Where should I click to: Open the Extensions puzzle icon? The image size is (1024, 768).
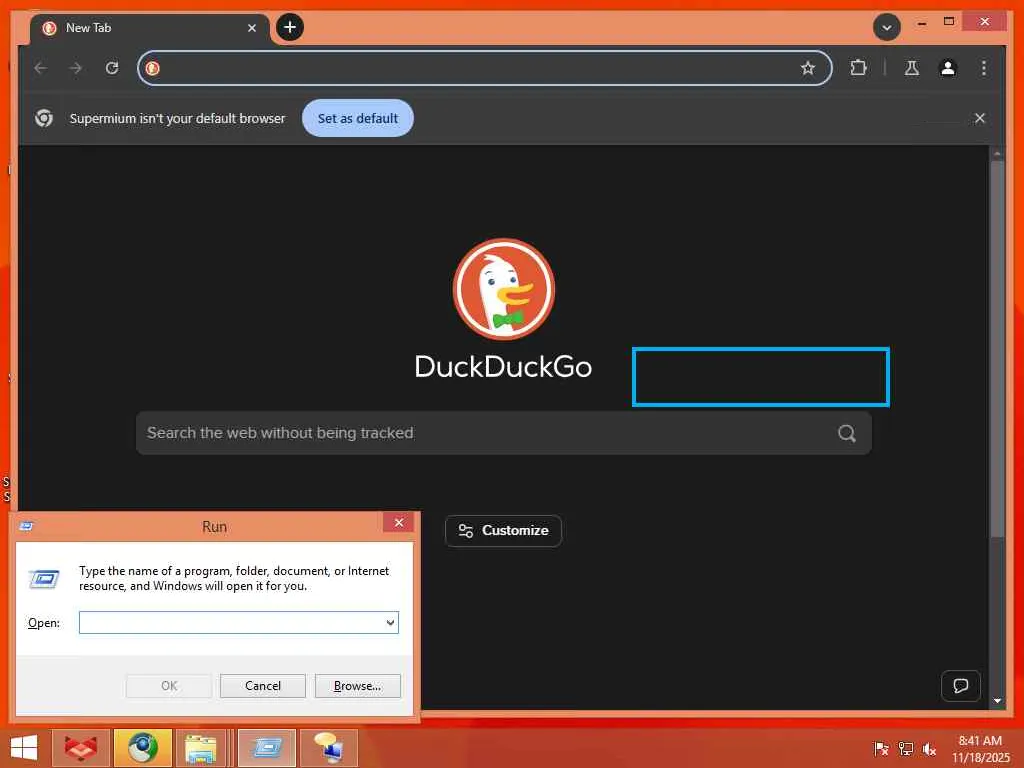pyautogui.click(x=858, y=68)
